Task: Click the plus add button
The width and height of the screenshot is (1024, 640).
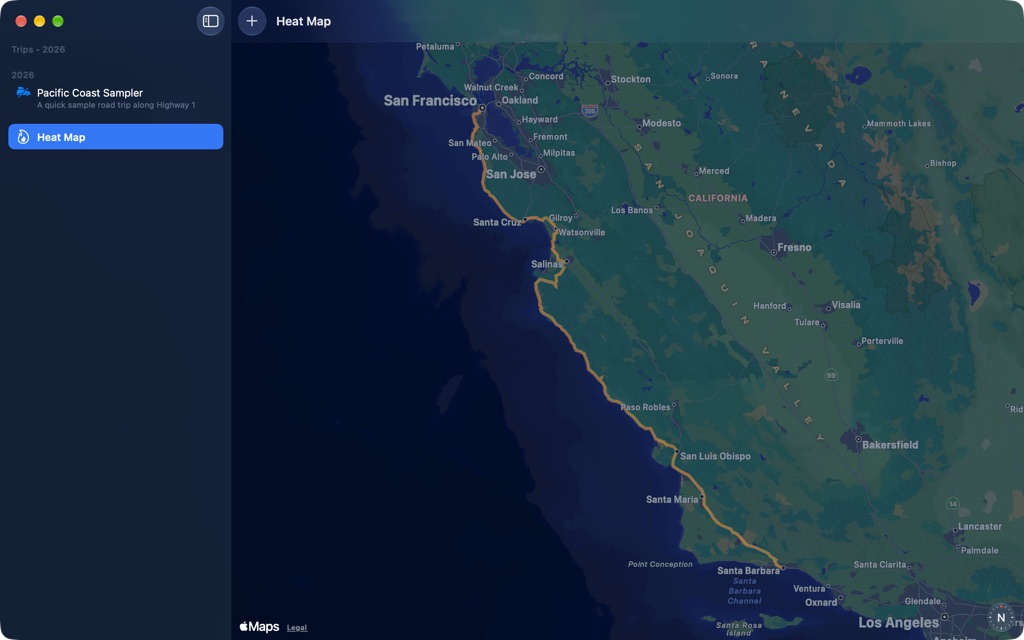Action: (x=252, y=22)
